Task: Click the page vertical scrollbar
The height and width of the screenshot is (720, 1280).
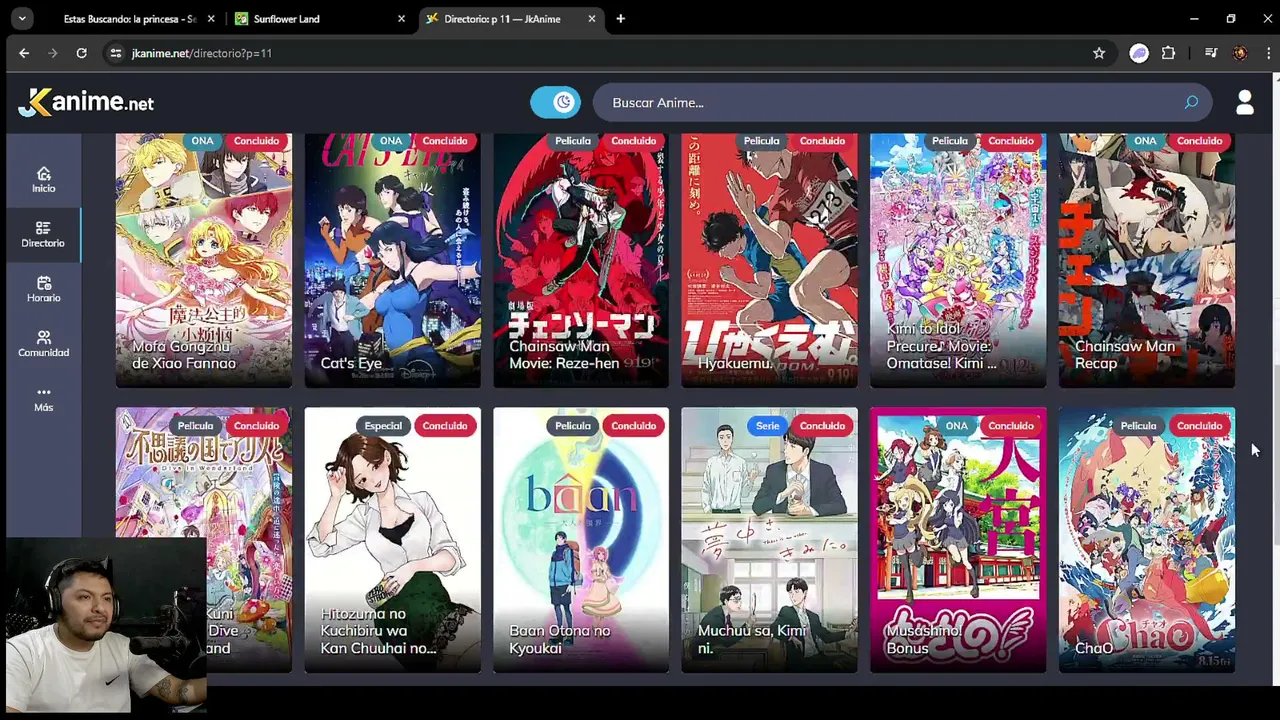Action: pyautogui.click(x=1275, y=455)
